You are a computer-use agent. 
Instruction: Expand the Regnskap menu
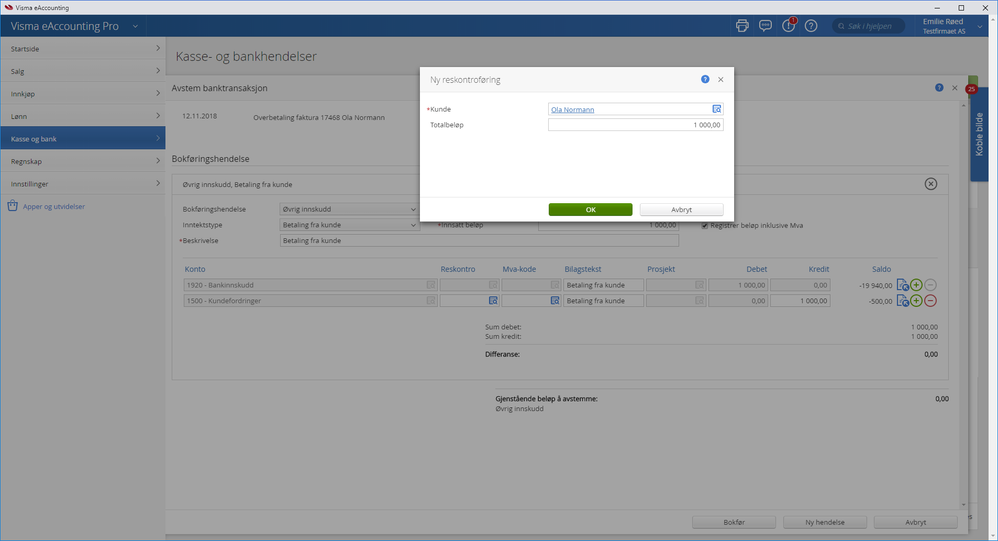coord(83,161)
